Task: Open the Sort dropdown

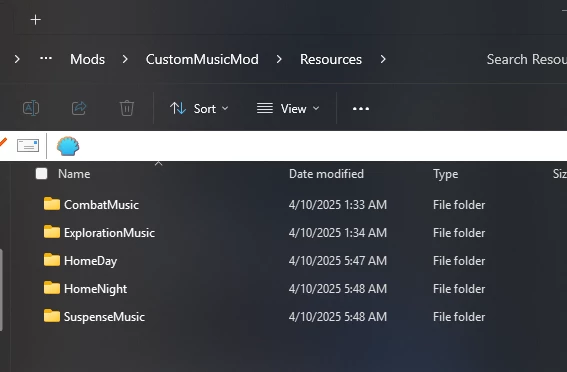Action: tap(199, 108)
